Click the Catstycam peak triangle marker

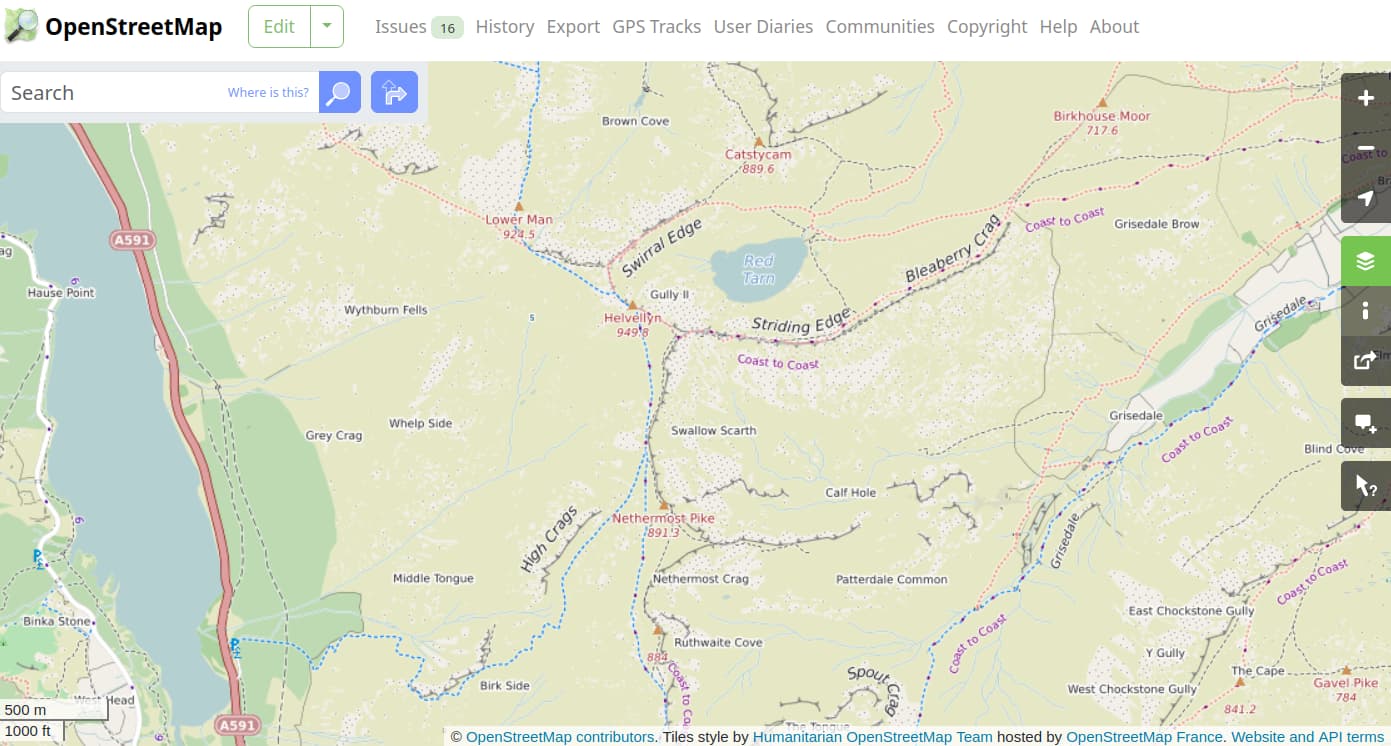[759, 142]
